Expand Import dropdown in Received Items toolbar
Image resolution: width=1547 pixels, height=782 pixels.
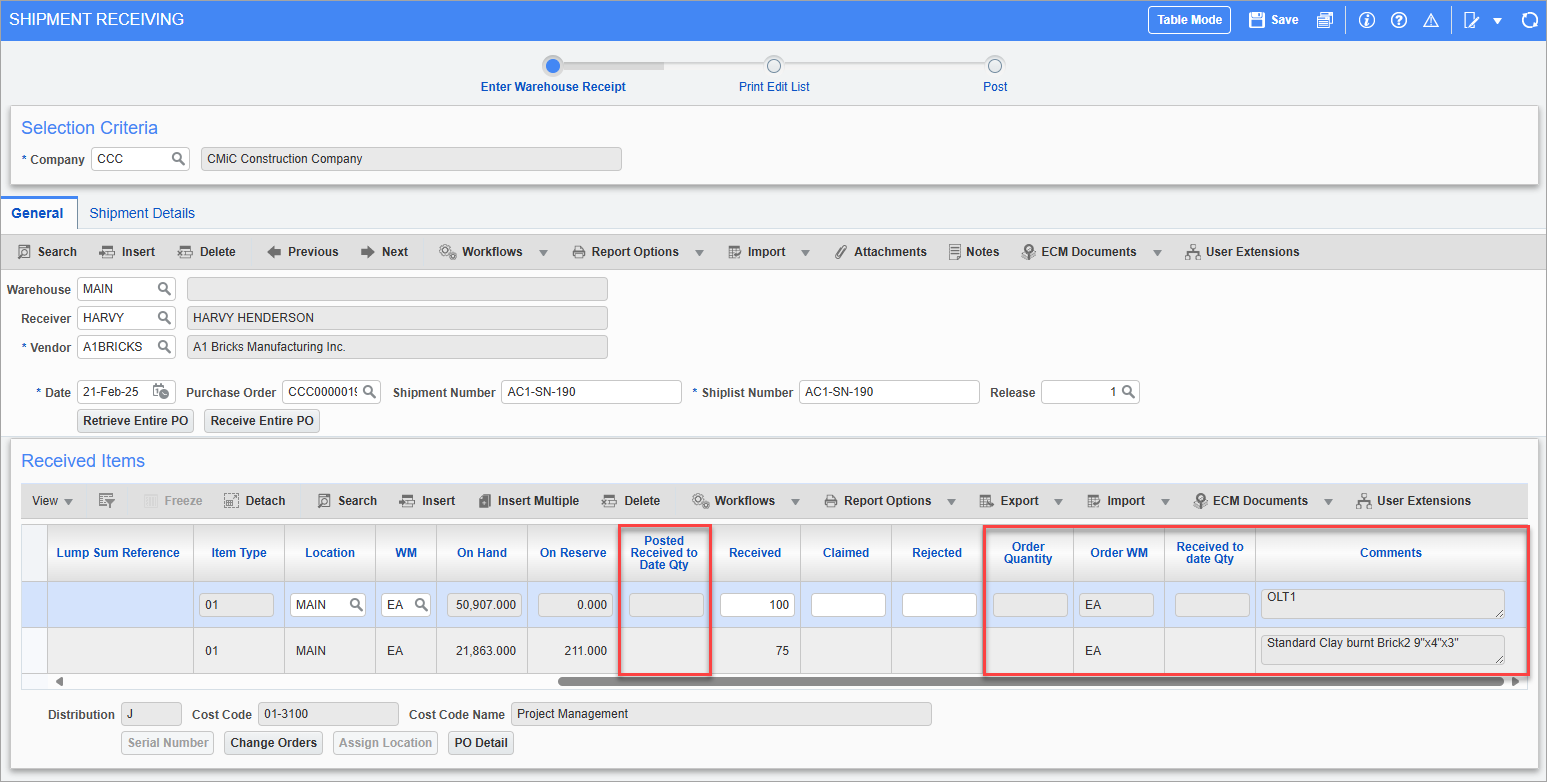tap(1165, 502)
